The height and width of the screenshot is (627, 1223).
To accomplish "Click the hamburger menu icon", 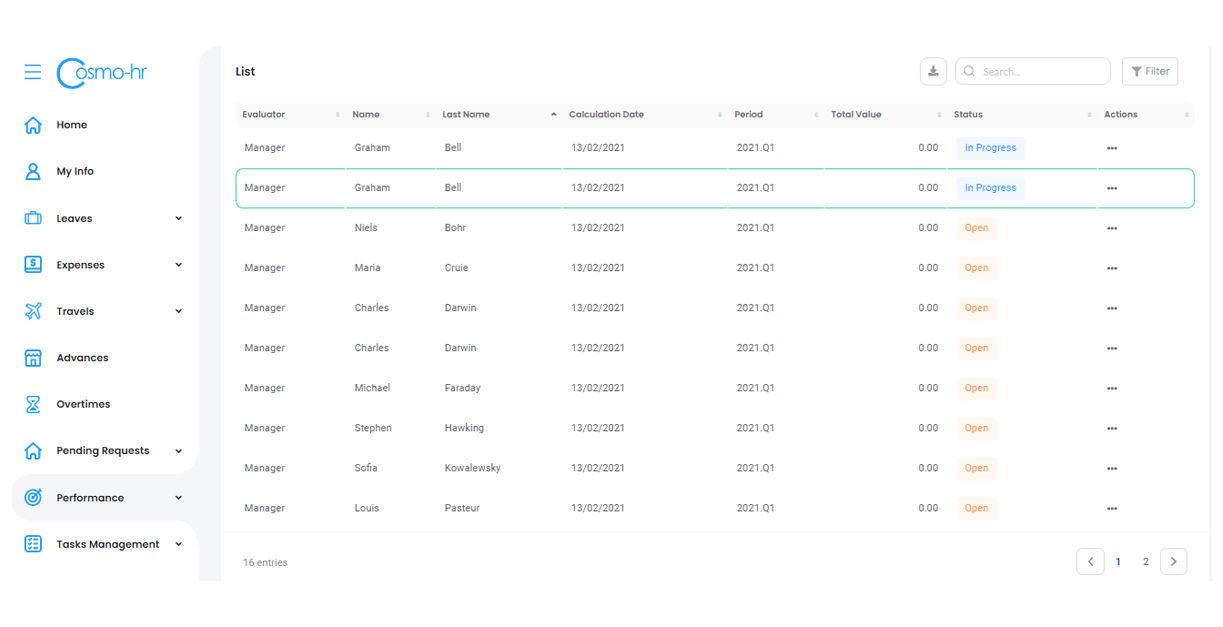I will 33,72.
